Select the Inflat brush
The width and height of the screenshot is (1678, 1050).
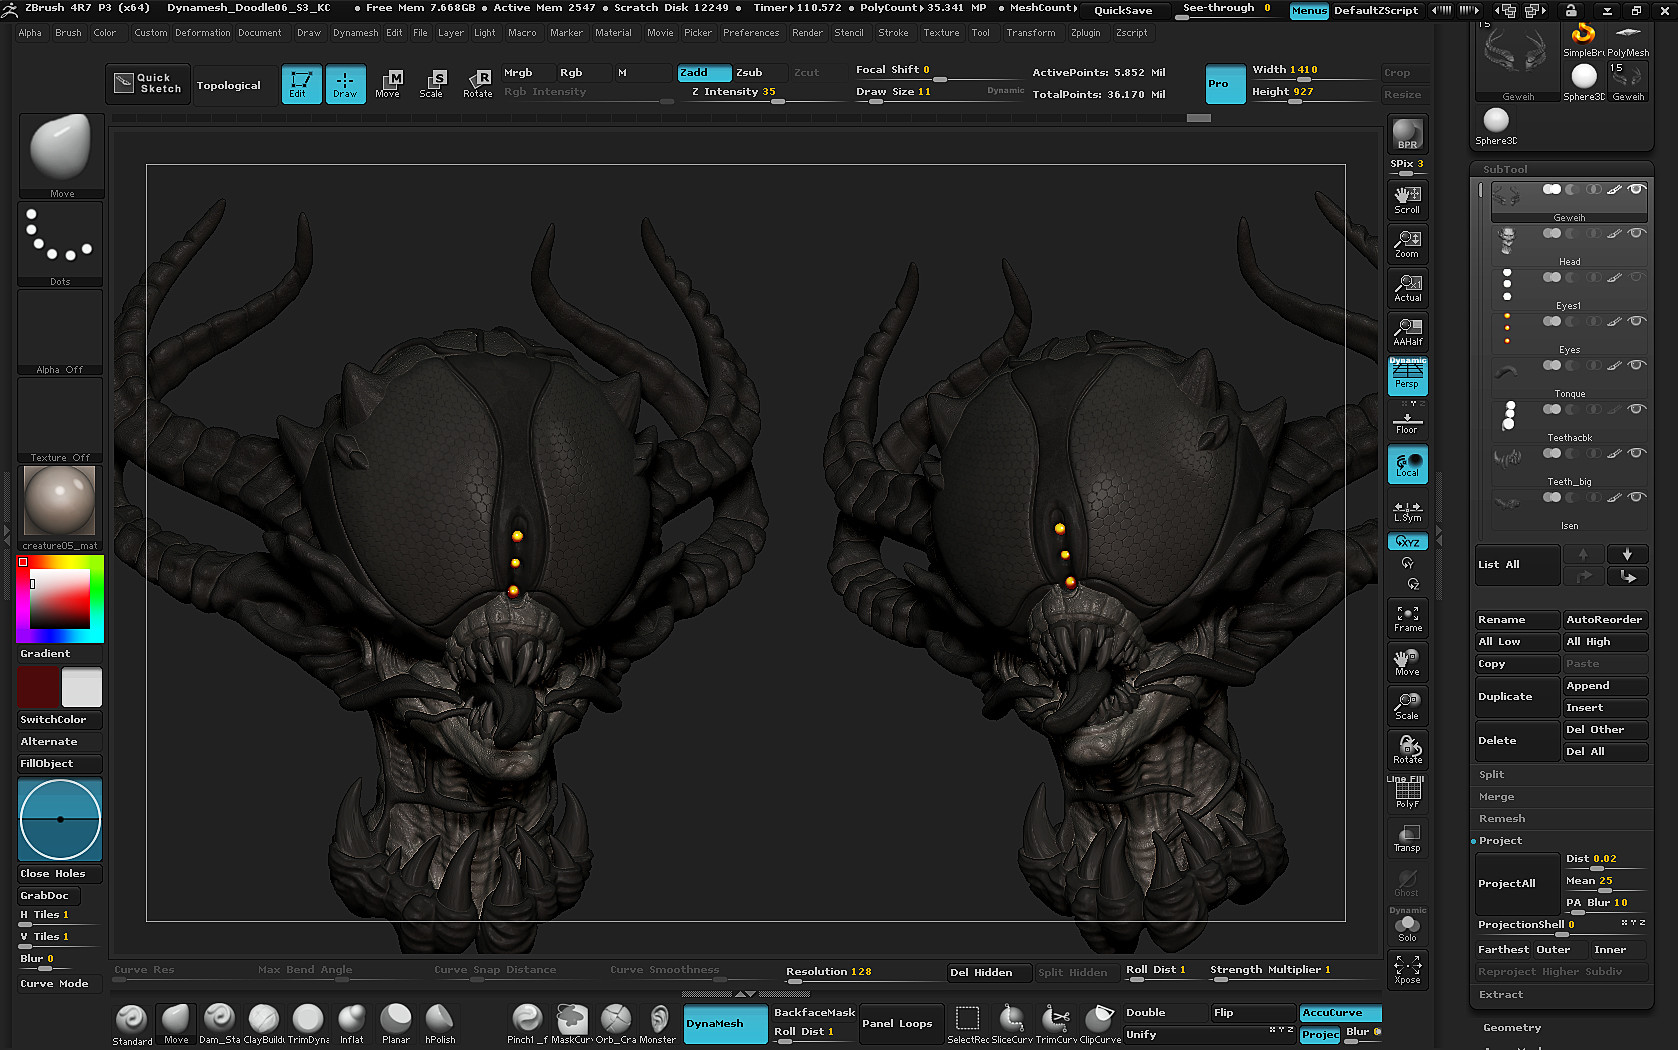pos(352,1025)
